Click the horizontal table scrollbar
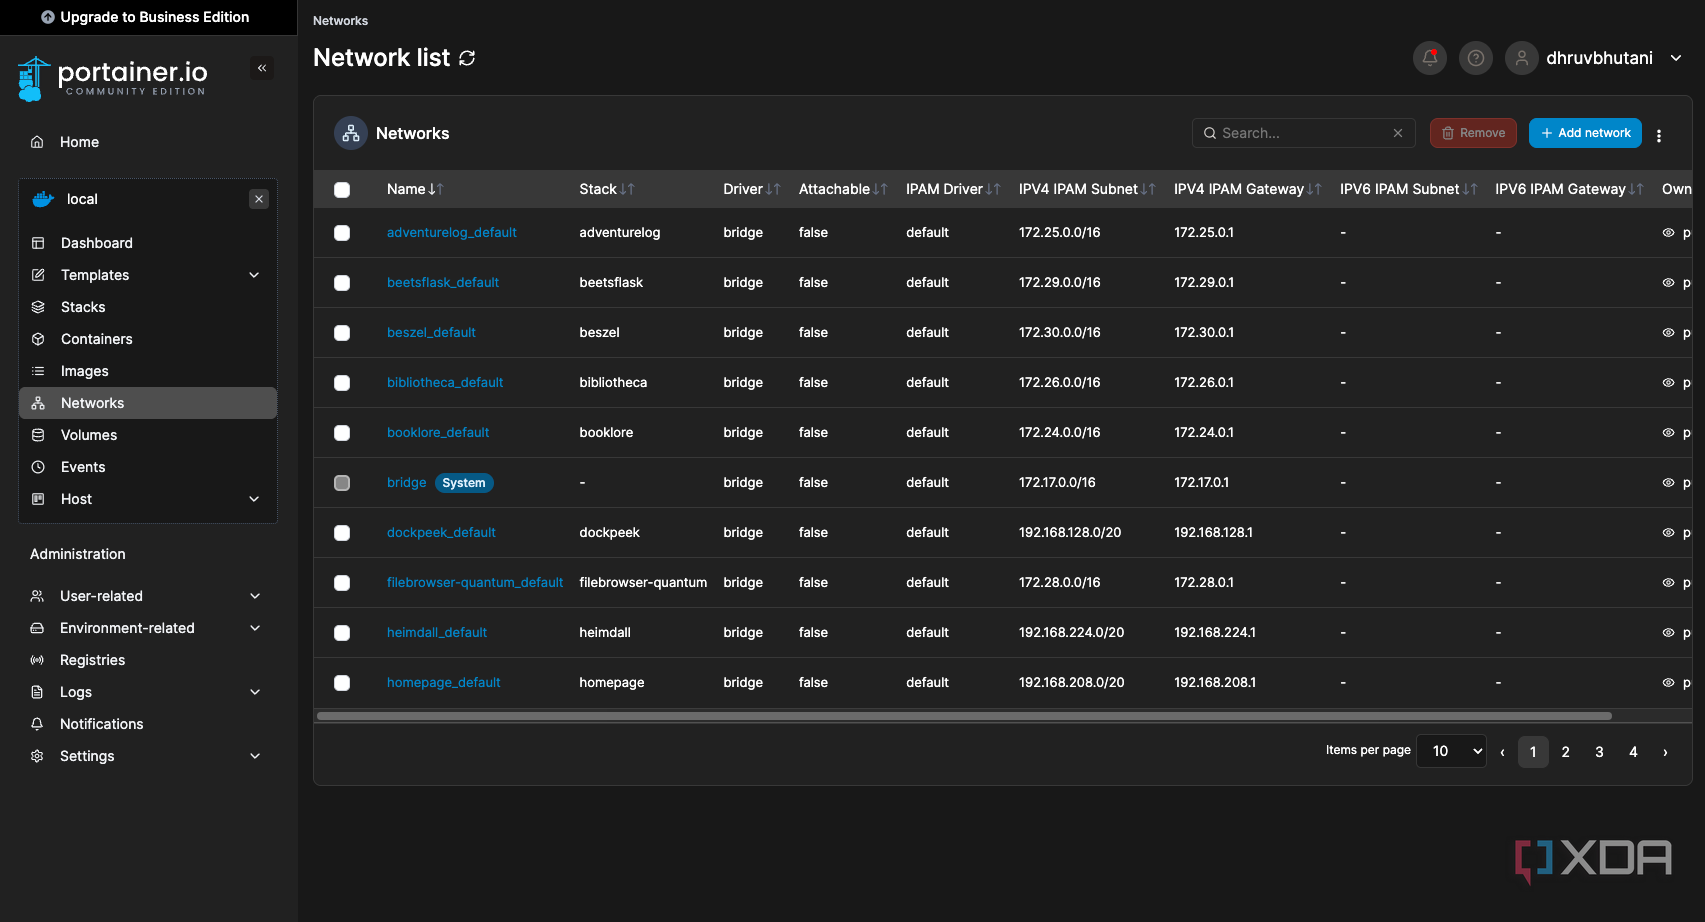Viewport: 1705px width, 922px height. [x=964, y=716]
